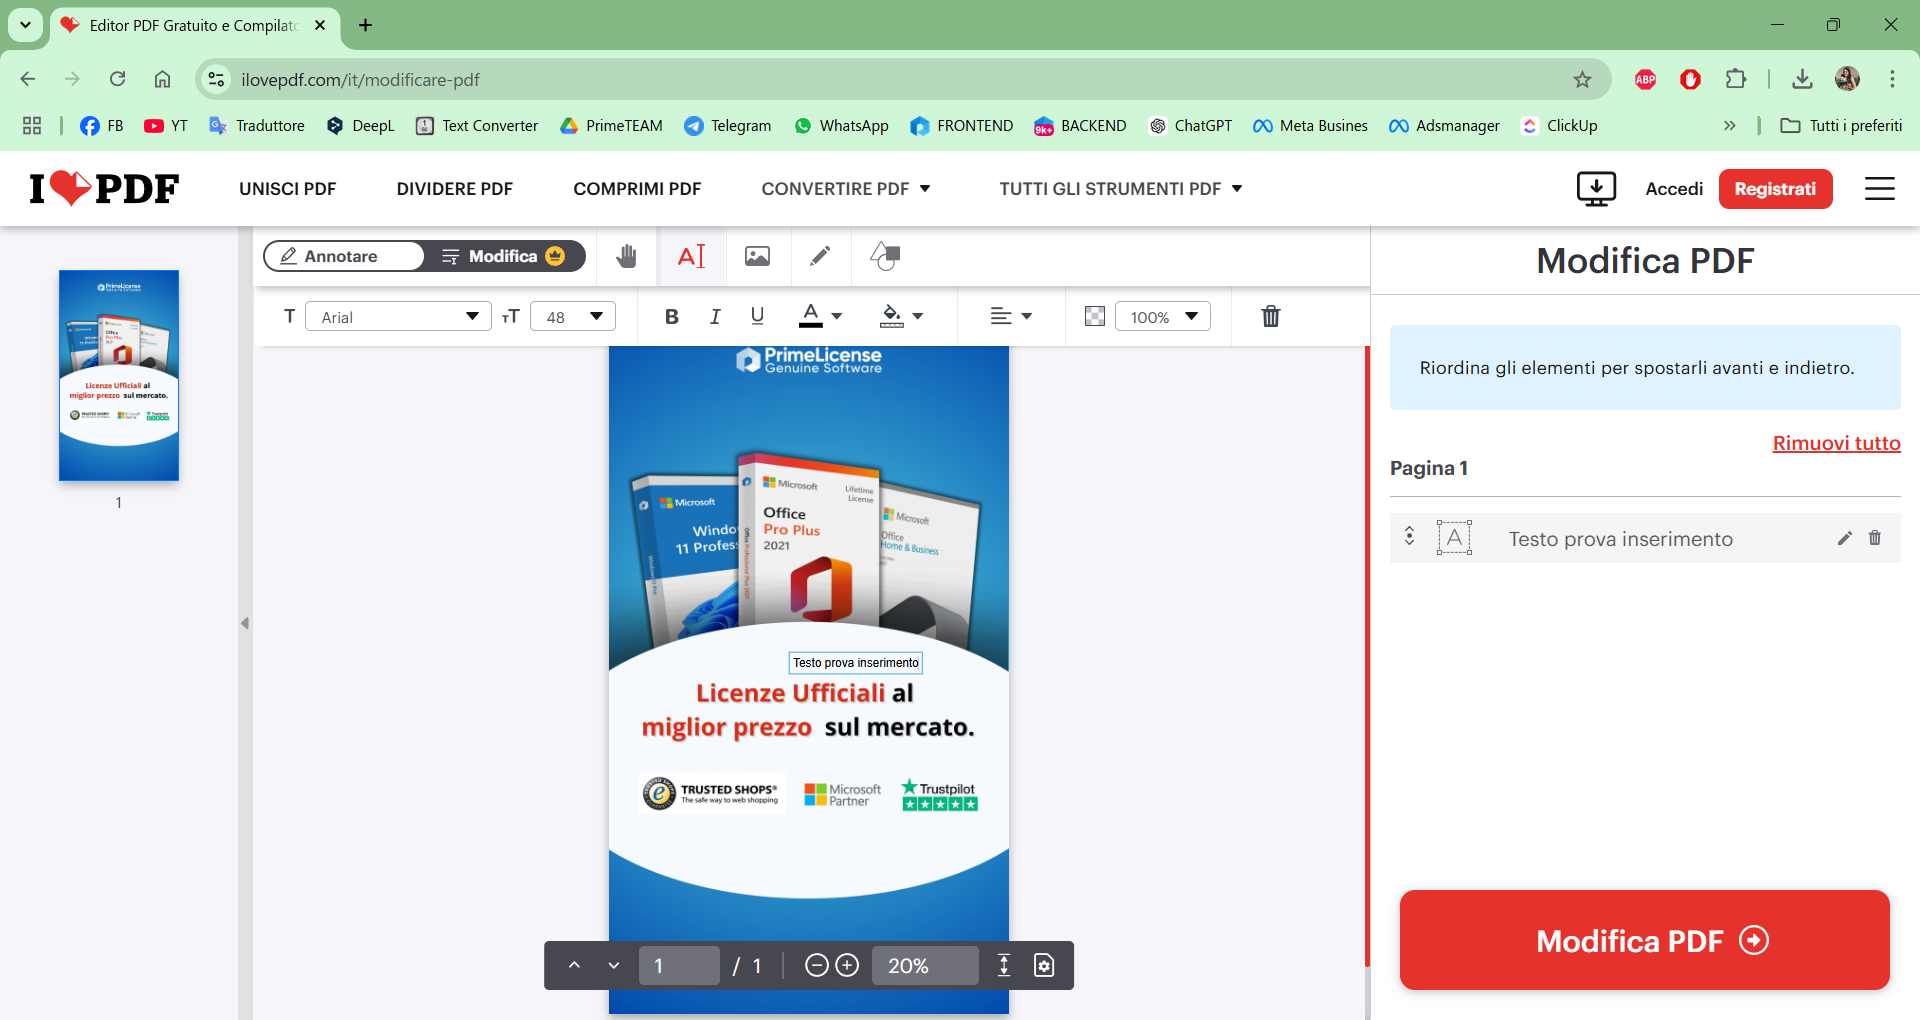This screenshot has width=1920, height=1020.
Task: Delete 'Testo prova inserimento' item in sidebar
Action: 1875,538
